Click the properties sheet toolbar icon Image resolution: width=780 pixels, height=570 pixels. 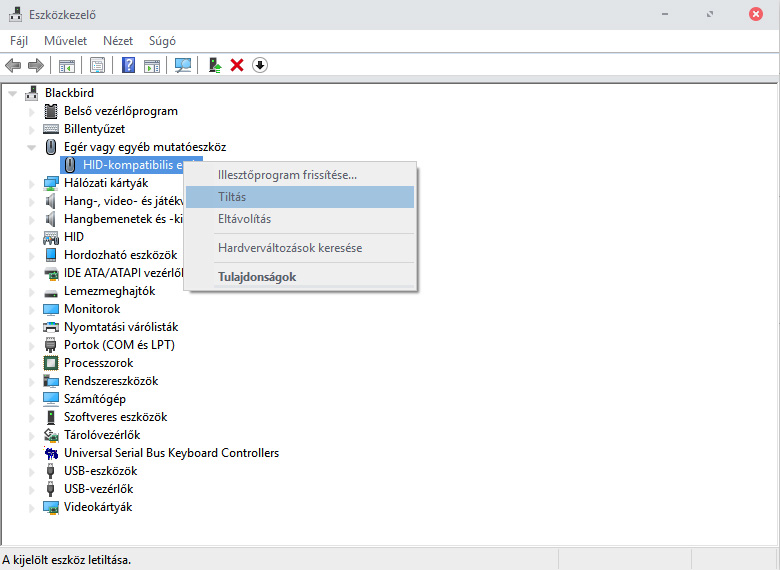coord(97,65)
